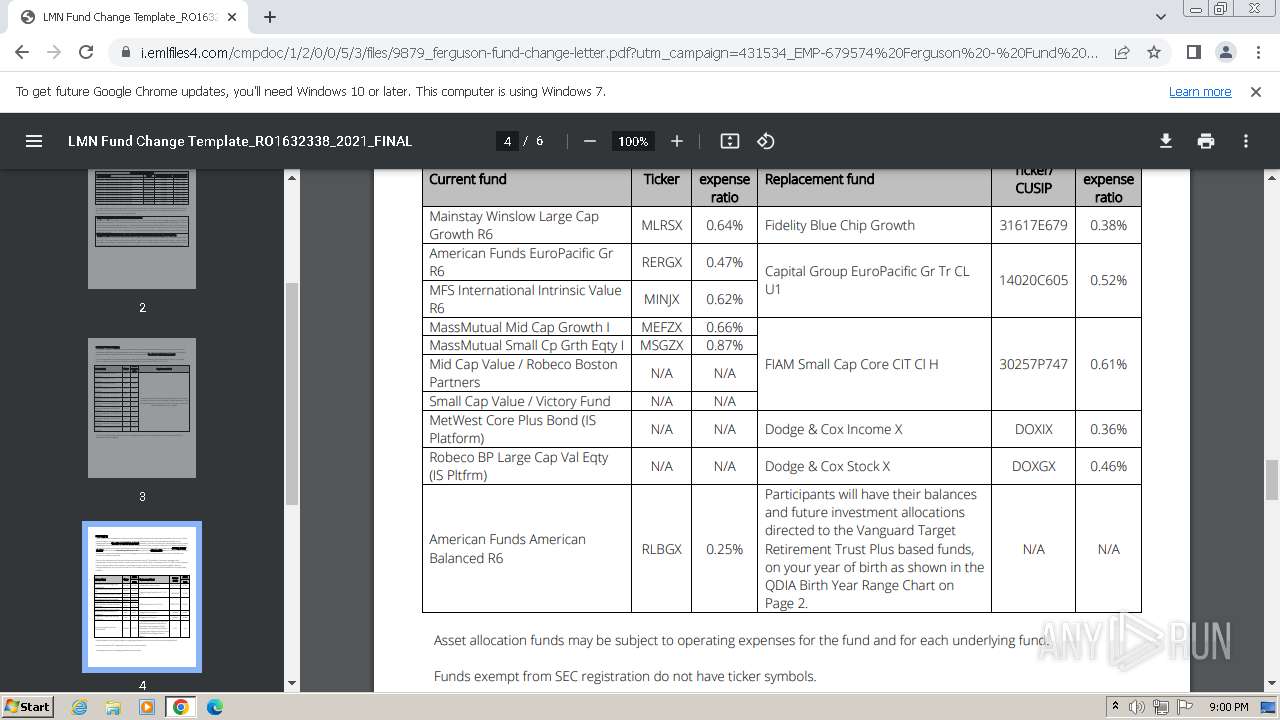Screen dimensions: 1280x720
Task: Open a new browser tab
Action: (270, 17)
